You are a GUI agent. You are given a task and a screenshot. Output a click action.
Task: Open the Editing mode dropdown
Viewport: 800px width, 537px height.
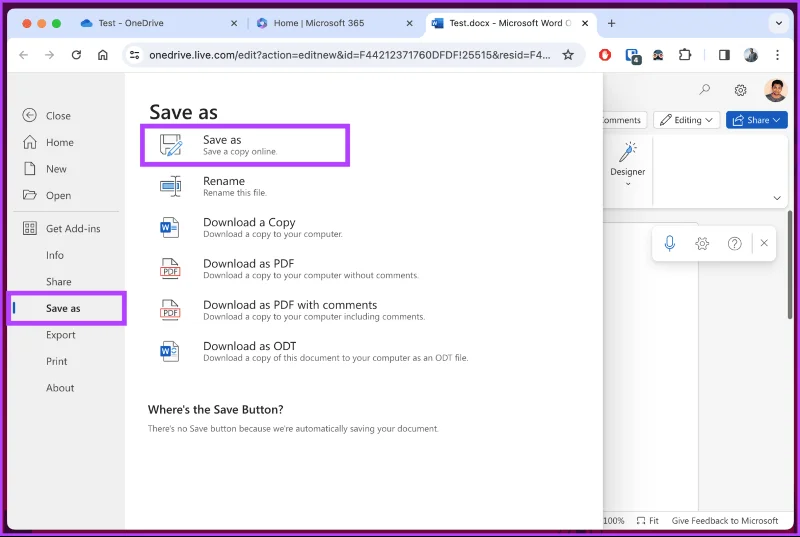tap(686, 120)
